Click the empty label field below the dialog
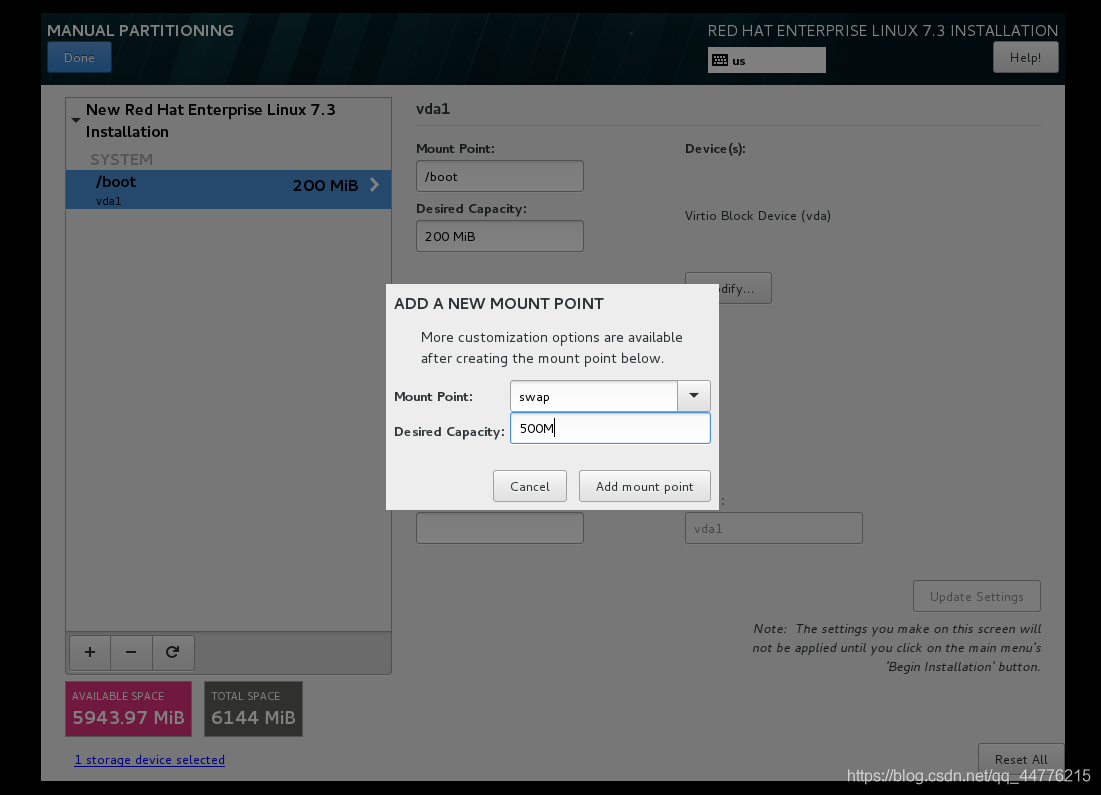The image size is (1101, 795). click(x=500, y=528)
